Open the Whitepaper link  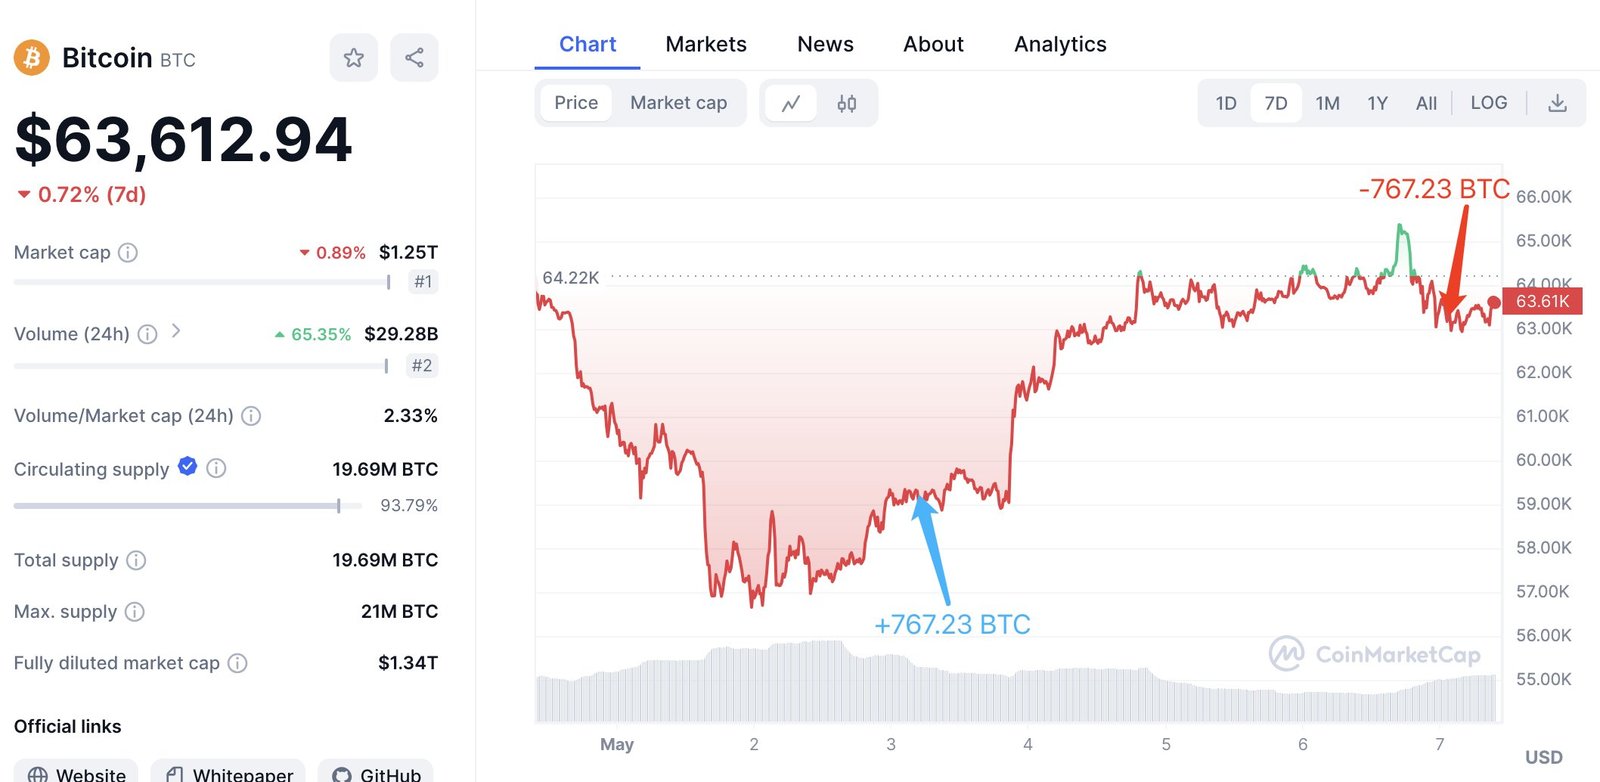[x=229, y=773]
